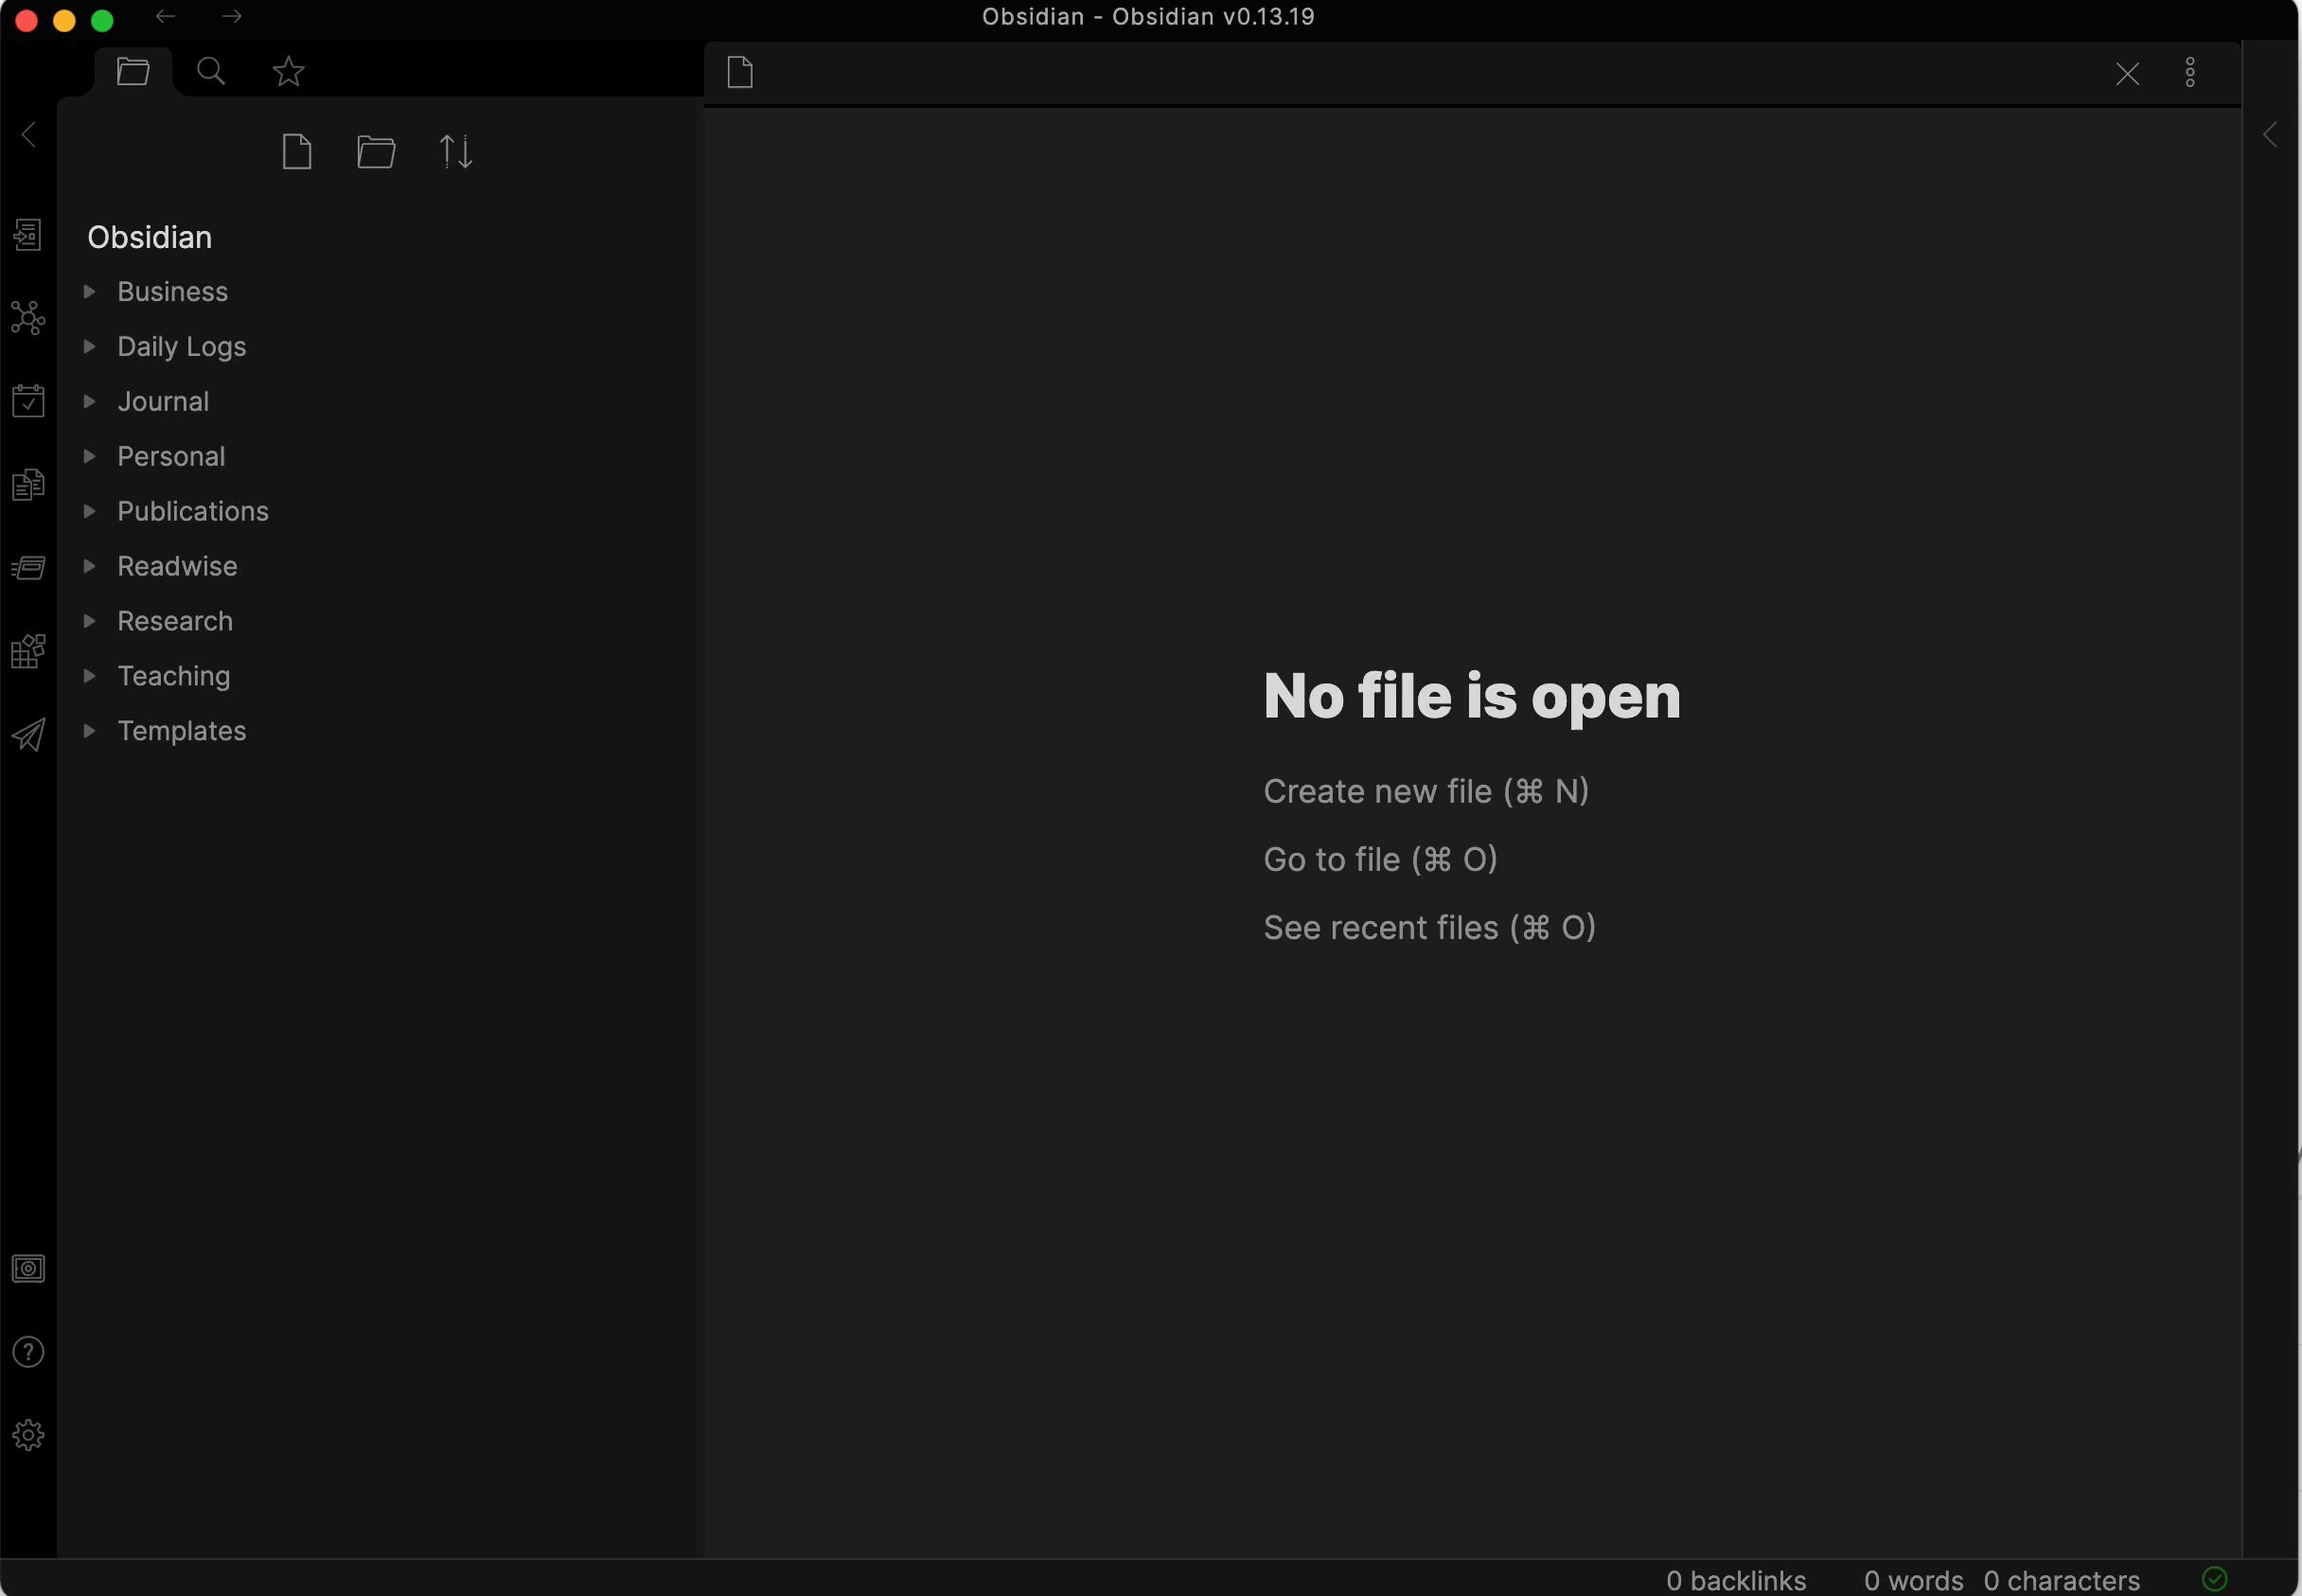The image size is (2302, 1596).
Task: Open the pane's more options menu
Action: [2189, 73]
